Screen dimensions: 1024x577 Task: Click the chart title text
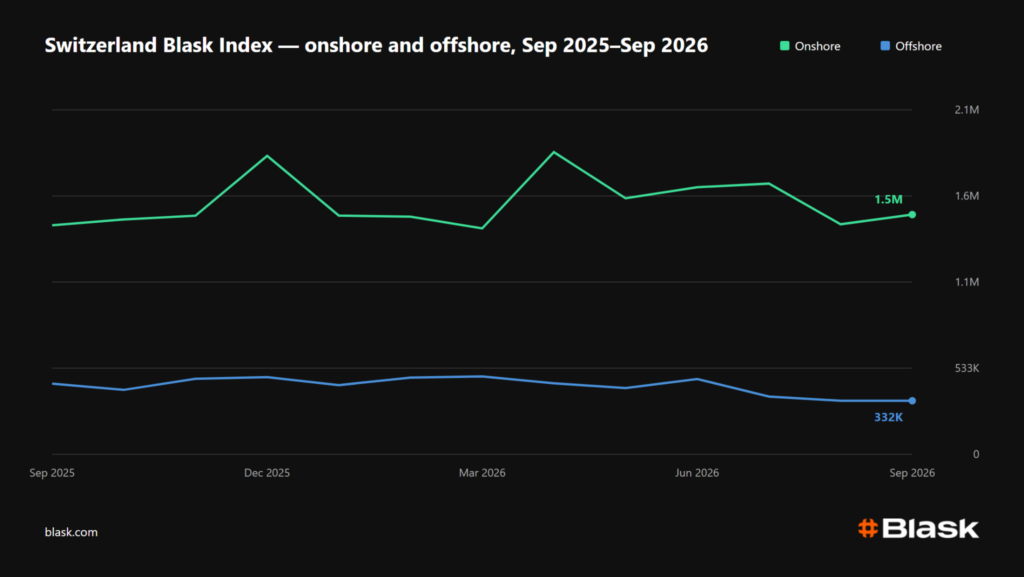376,45
